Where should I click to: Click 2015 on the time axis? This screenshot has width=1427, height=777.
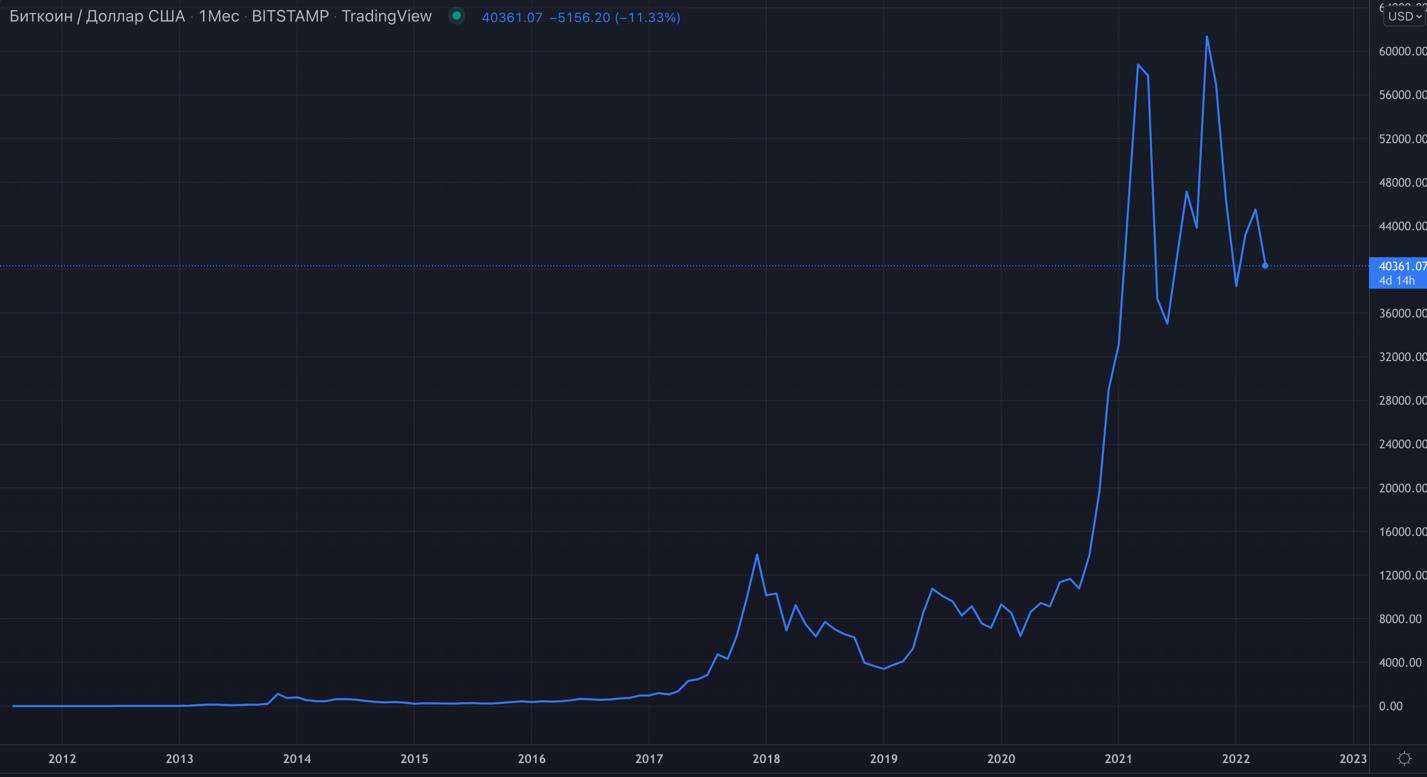pos(414,759)
